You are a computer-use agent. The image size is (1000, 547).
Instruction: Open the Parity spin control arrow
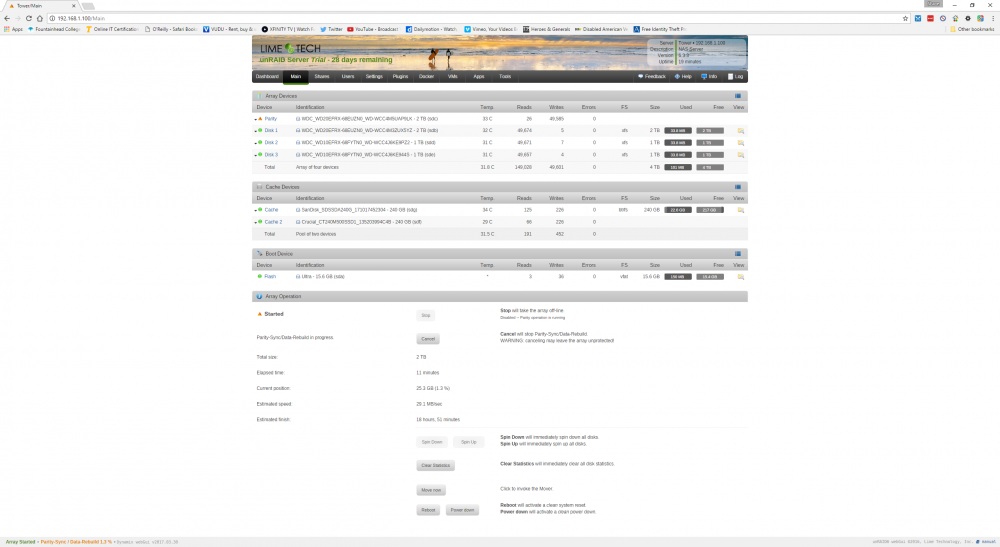(256, 119)
